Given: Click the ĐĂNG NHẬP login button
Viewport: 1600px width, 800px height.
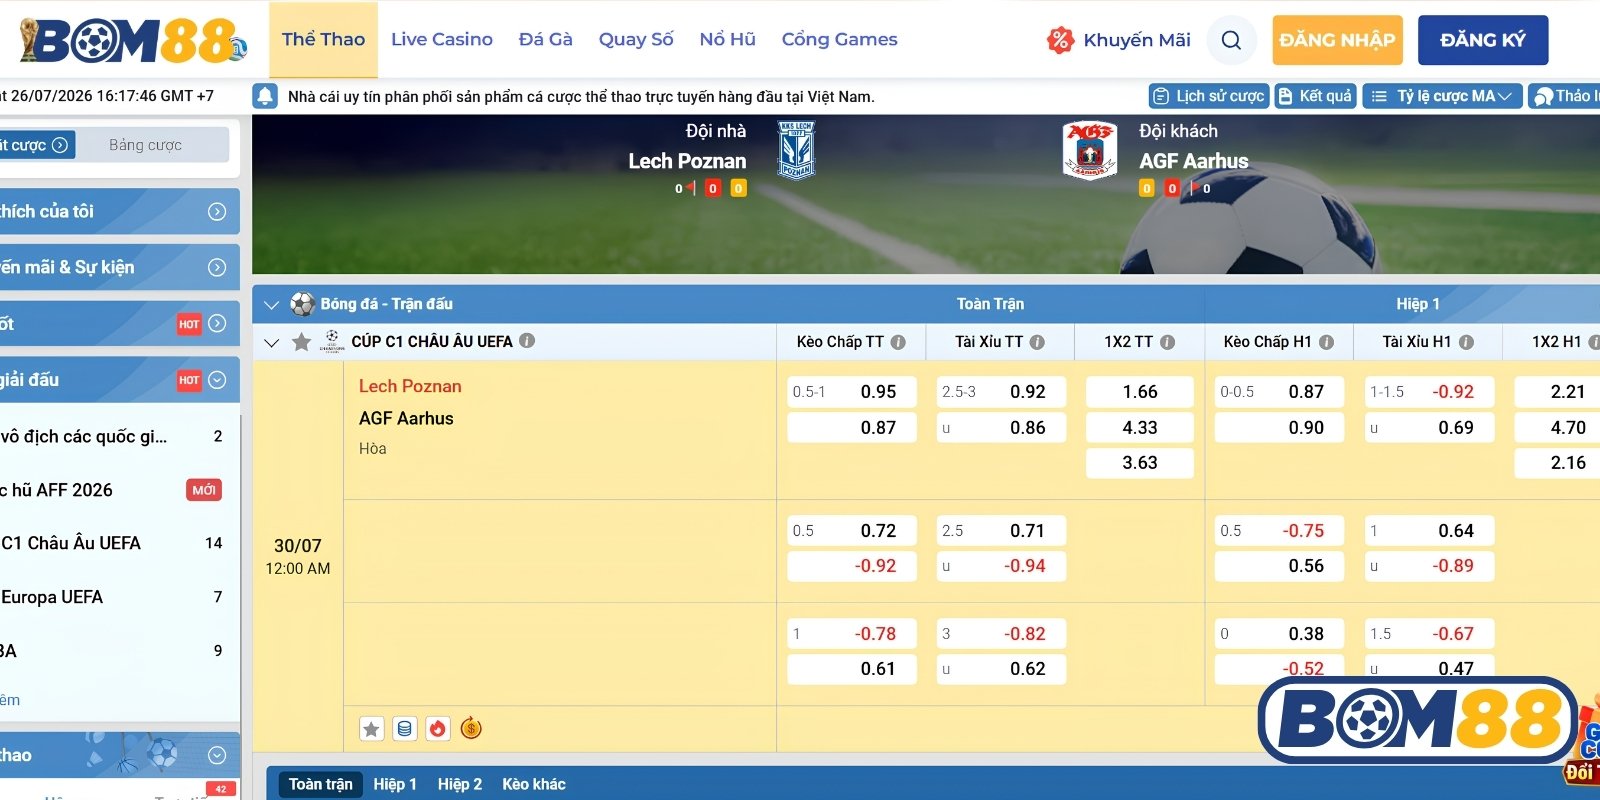Looking at the screenshot, I should [x=1337, y=40].
